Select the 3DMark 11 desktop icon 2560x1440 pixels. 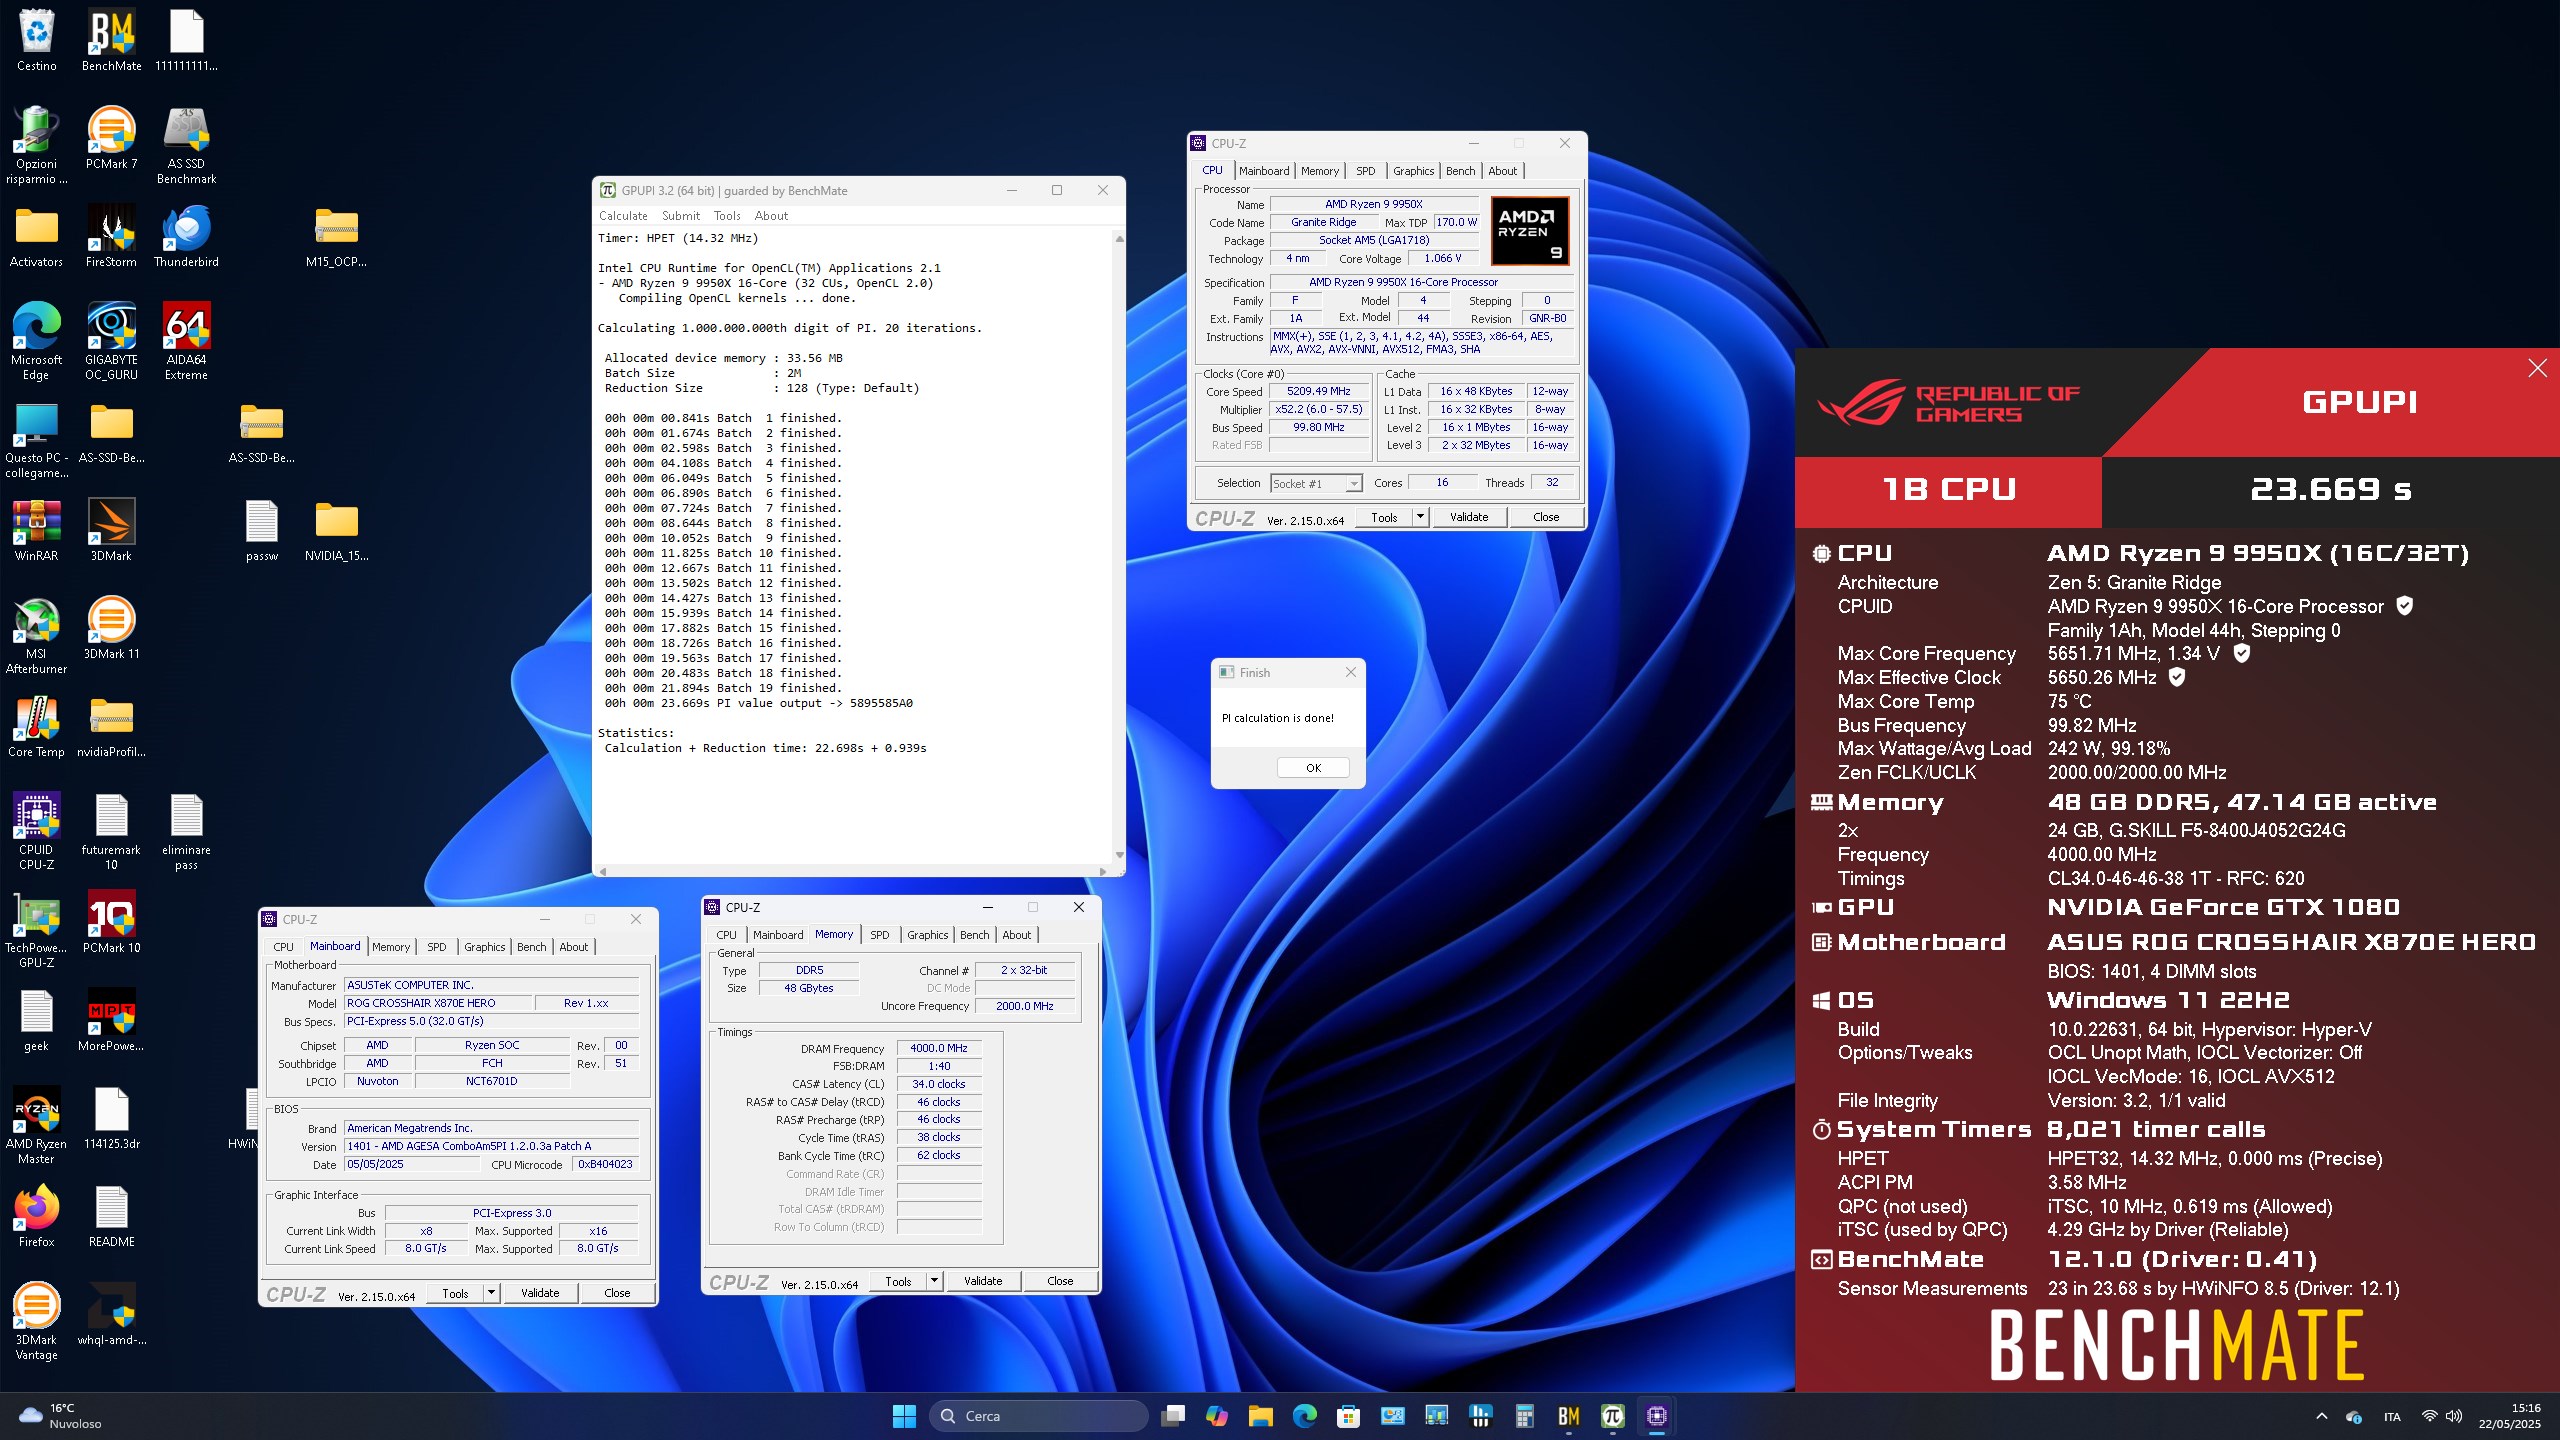[x=111, y=628]
